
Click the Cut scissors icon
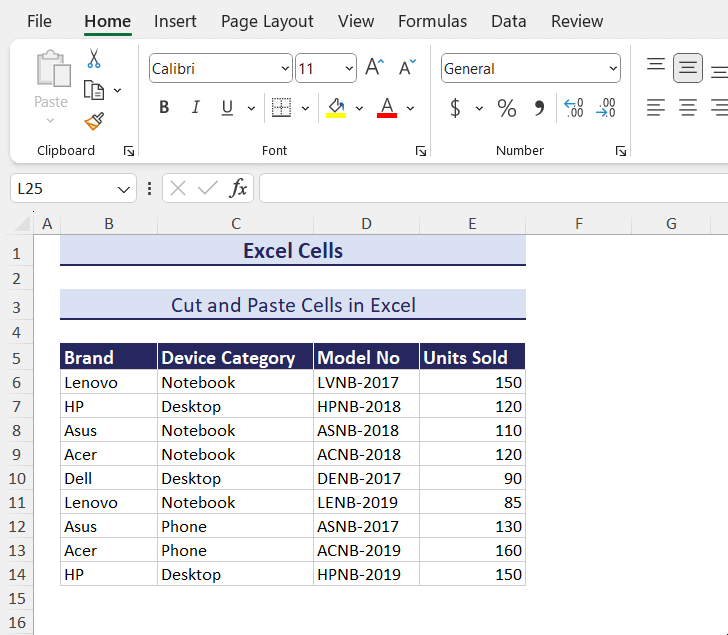(94, 59)
